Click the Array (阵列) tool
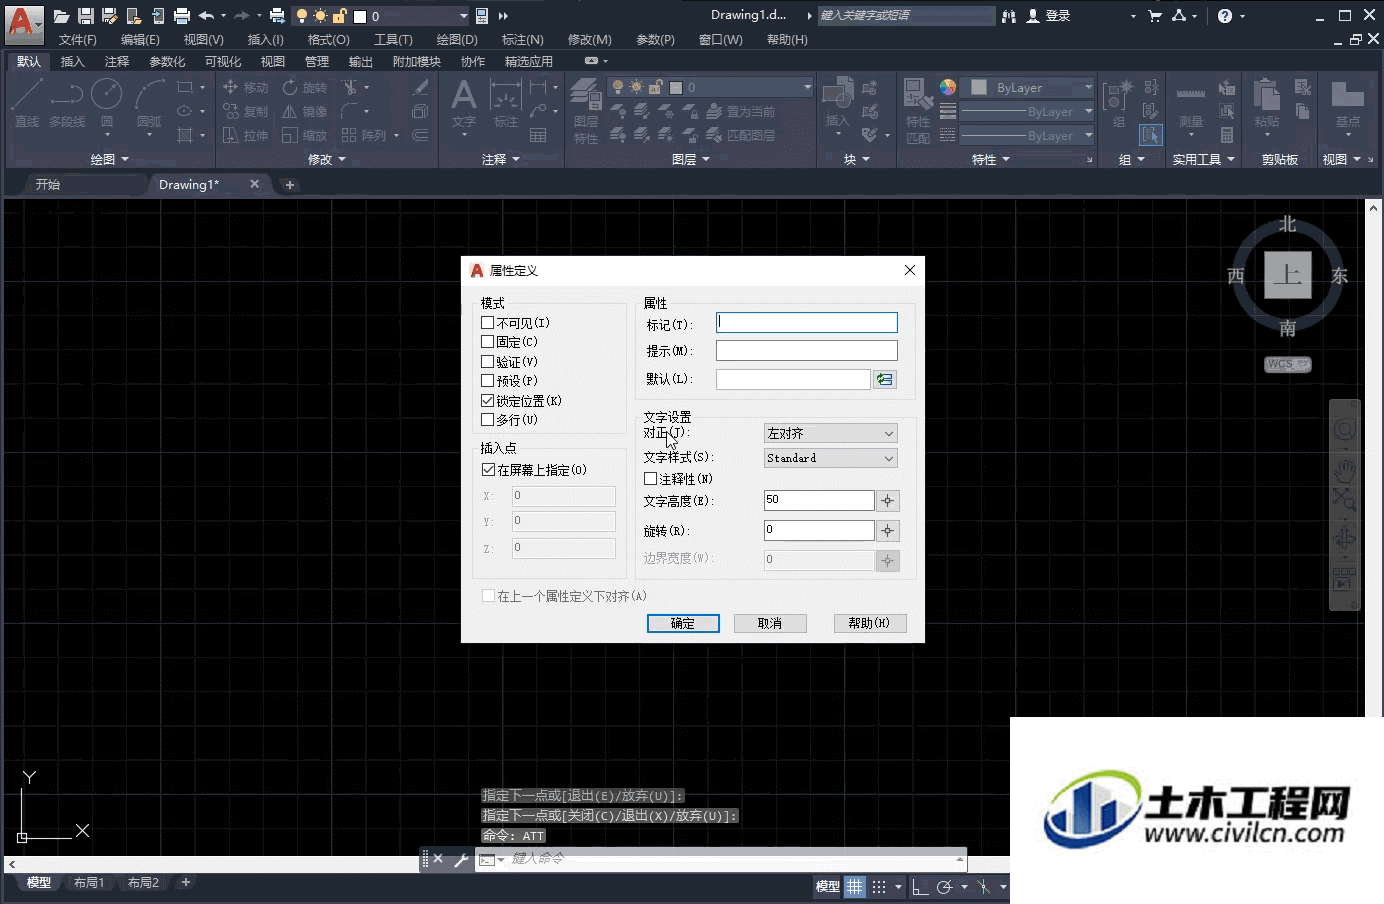1384x904 pixels. (x=364, y=135)
